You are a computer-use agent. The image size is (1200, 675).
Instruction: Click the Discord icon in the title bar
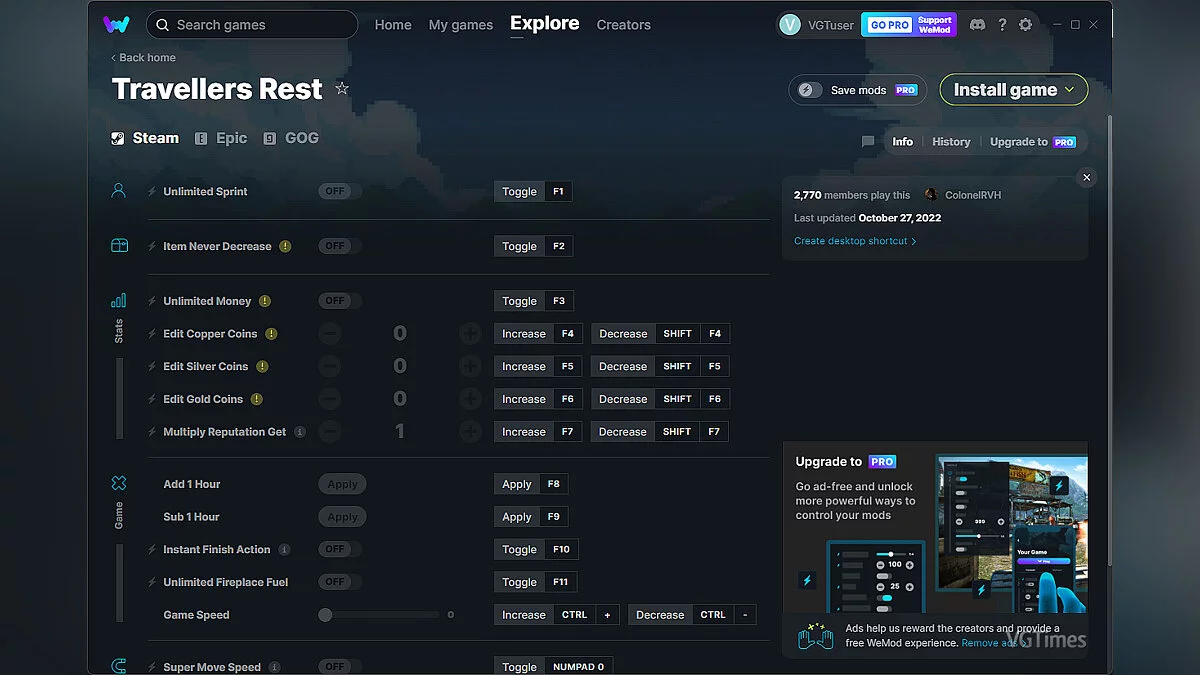pyautogui.click(x=977, y=24)
